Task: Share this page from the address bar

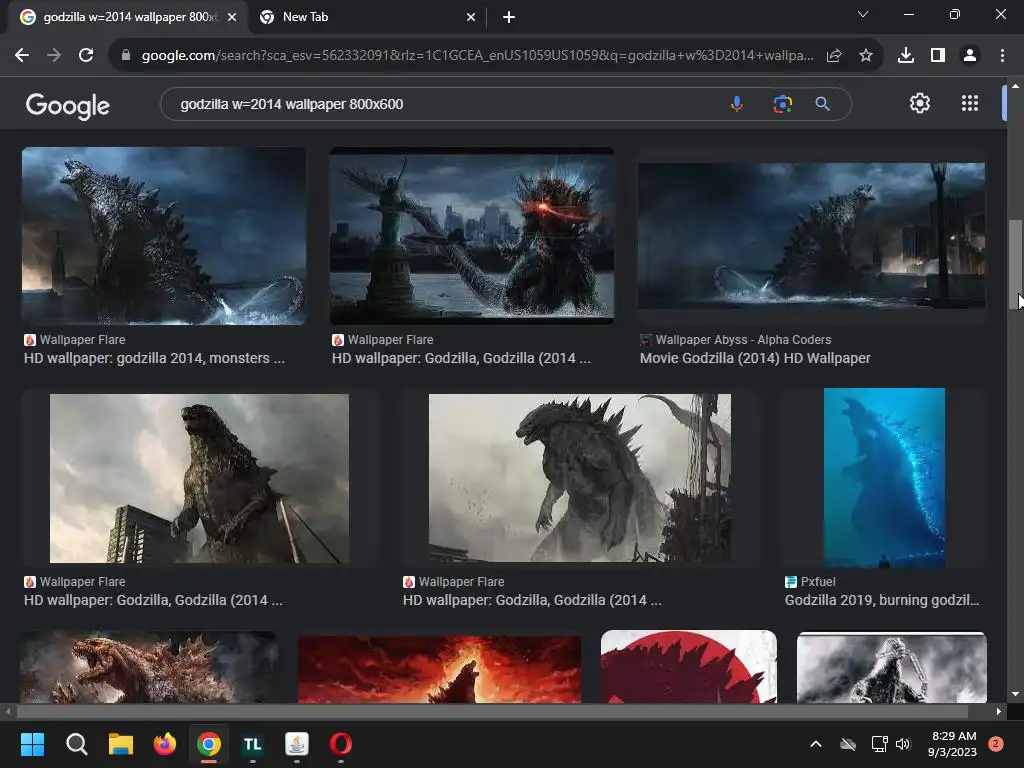Action: click(834, 56)
